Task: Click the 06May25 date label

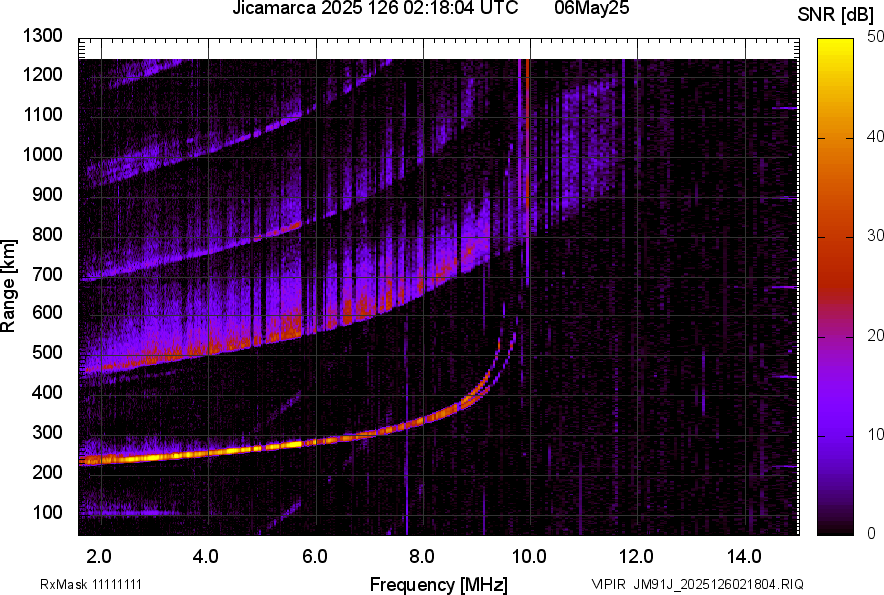Action: pos(593,9)
